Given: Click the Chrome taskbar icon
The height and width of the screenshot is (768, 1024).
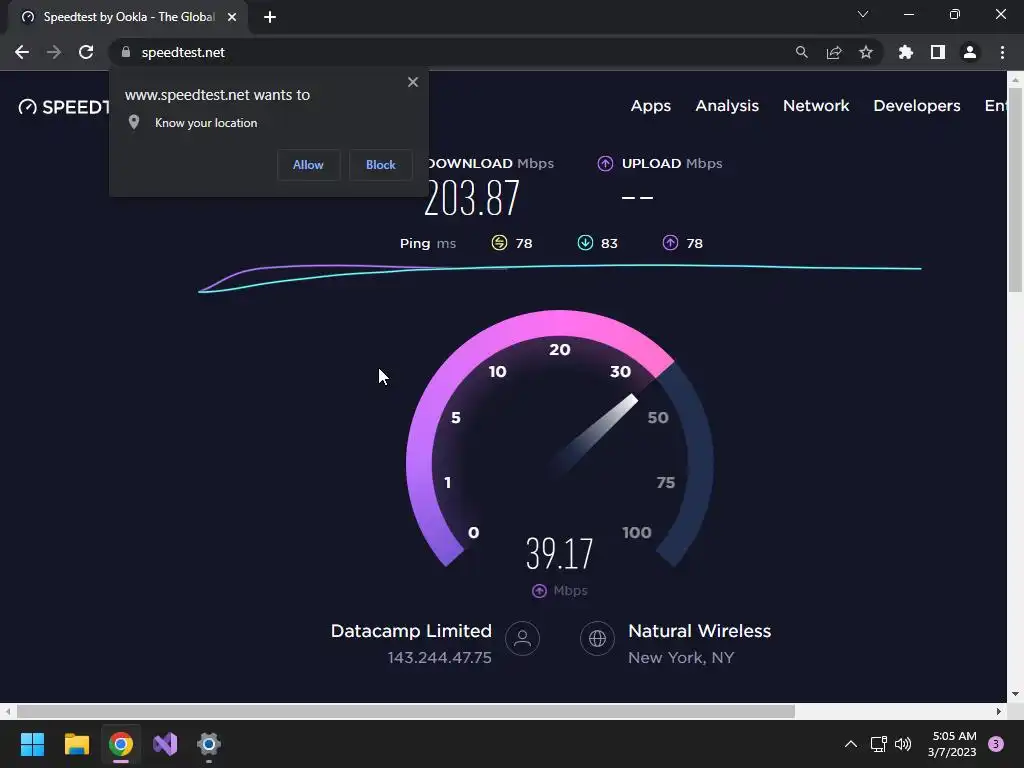Looking at the screenshot, I should [121, 744].
